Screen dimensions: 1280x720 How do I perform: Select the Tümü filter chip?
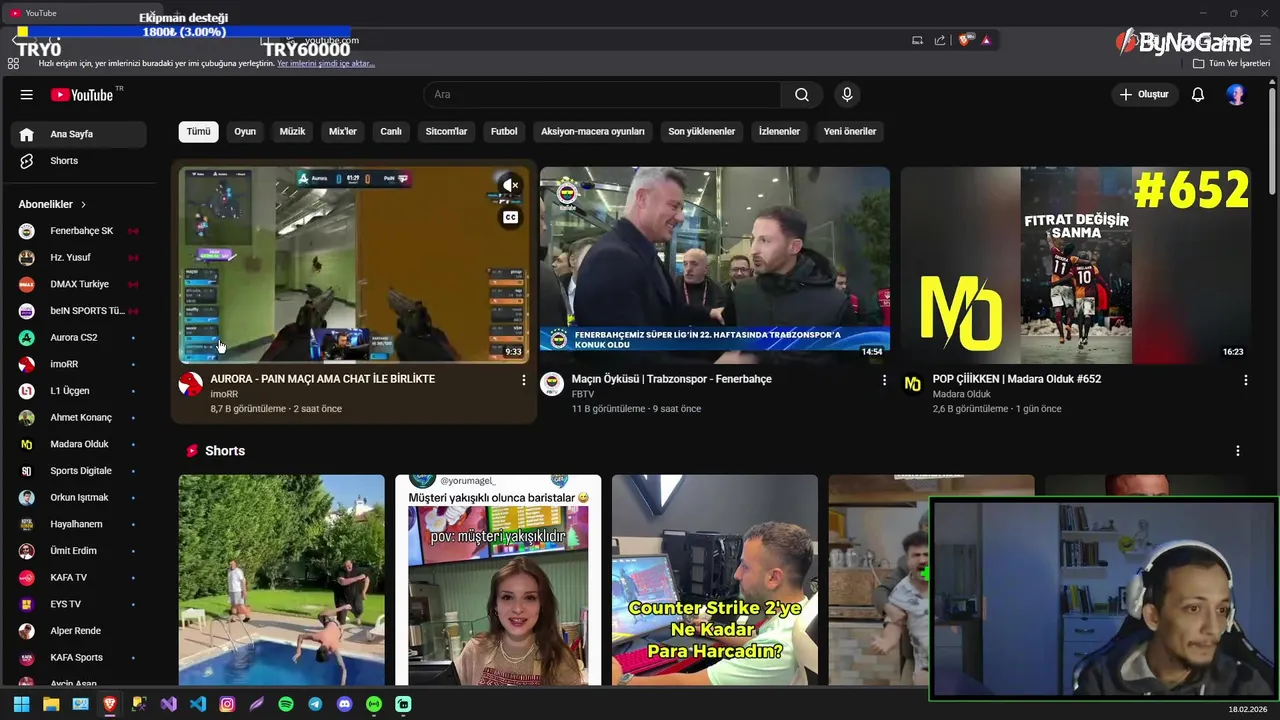point(199,131)
